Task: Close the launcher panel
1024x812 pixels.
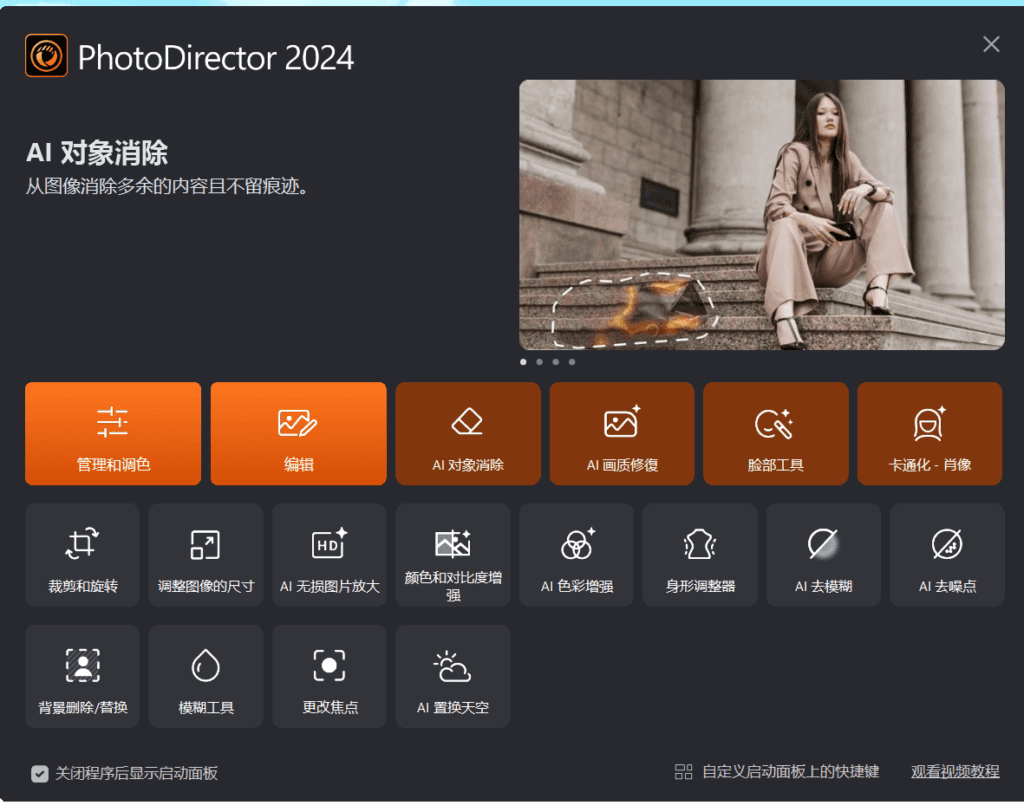Action: tap(991, 44)
